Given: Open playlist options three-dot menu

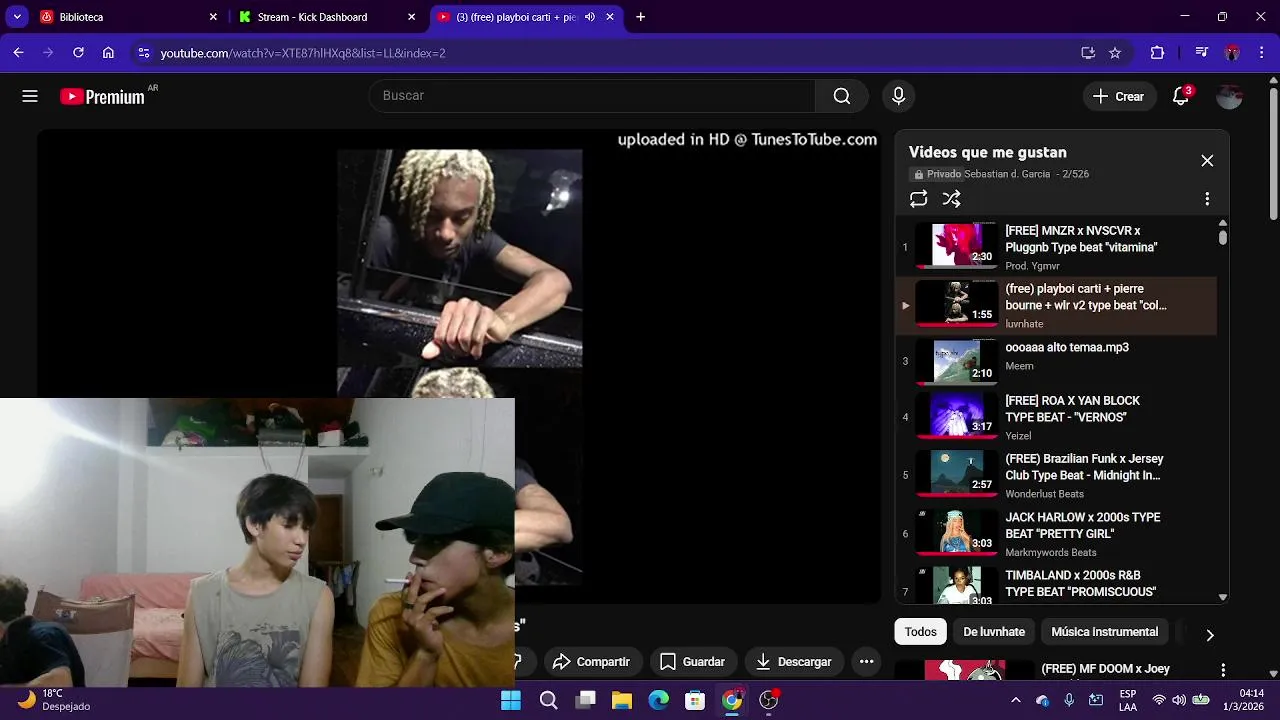Looking at the screenshot, I should pyautogui.click(x=1207, y=199).
